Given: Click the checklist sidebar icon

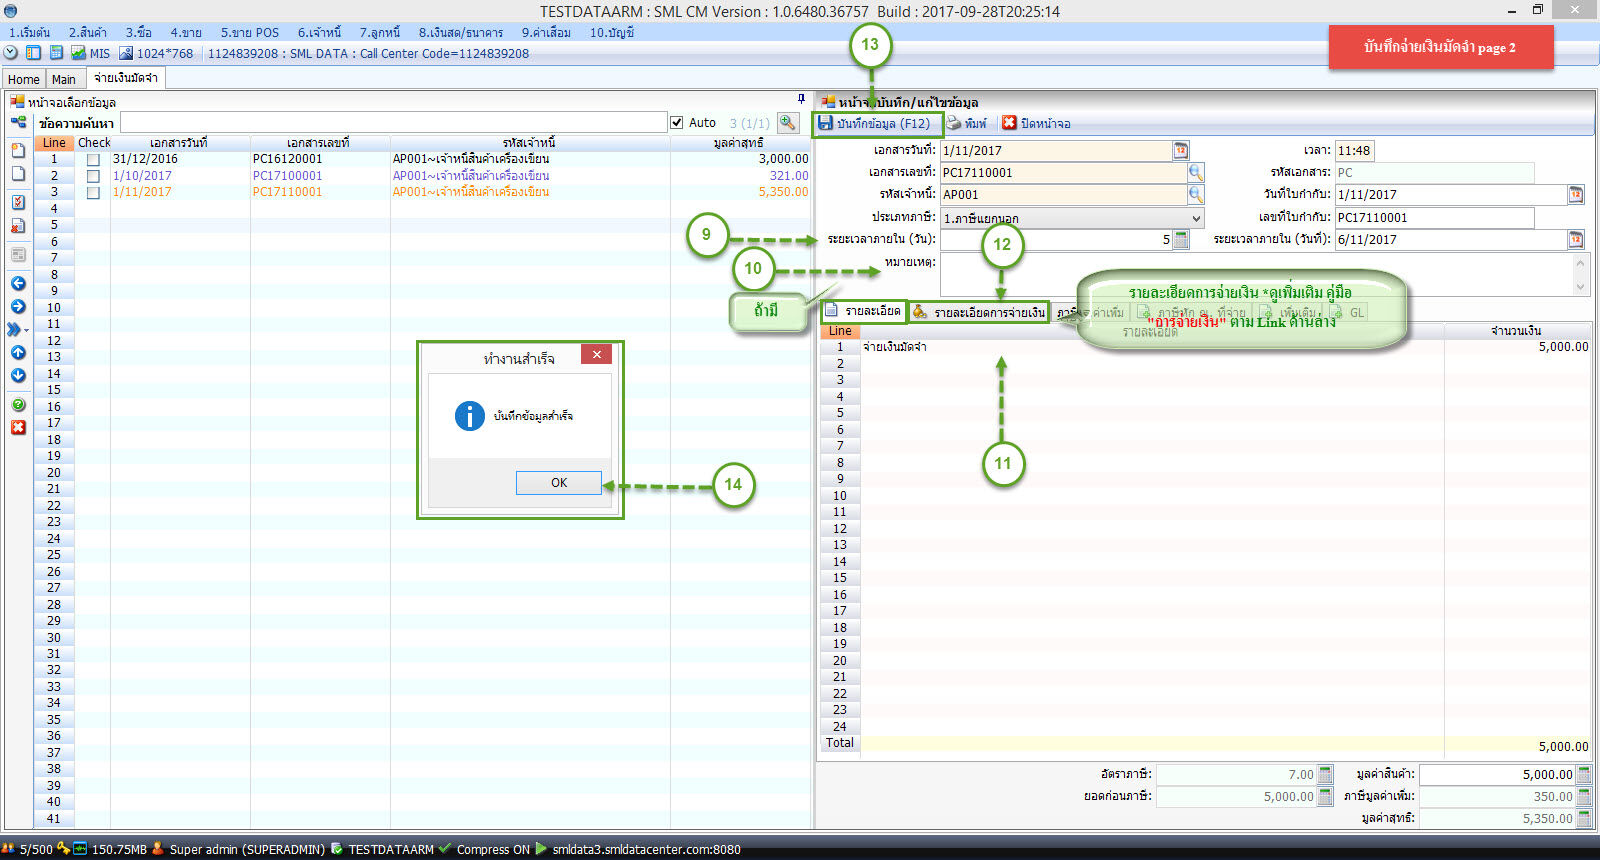Looking at the screenshot, I should coord(18,202).
